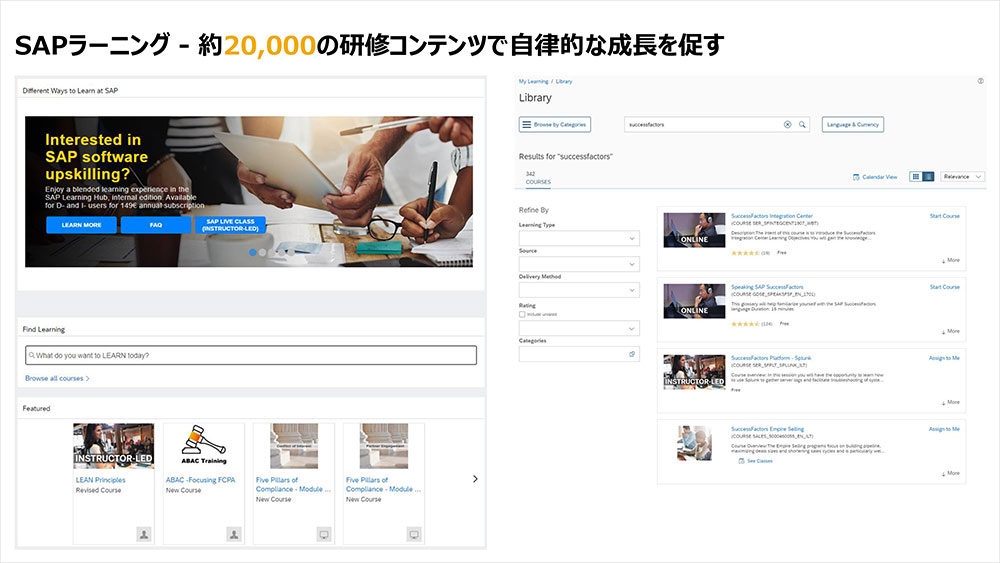1000x563 pixels.
Task: Open the Browse all courses link
Action: pyautogui.click(x=57, y=378)
